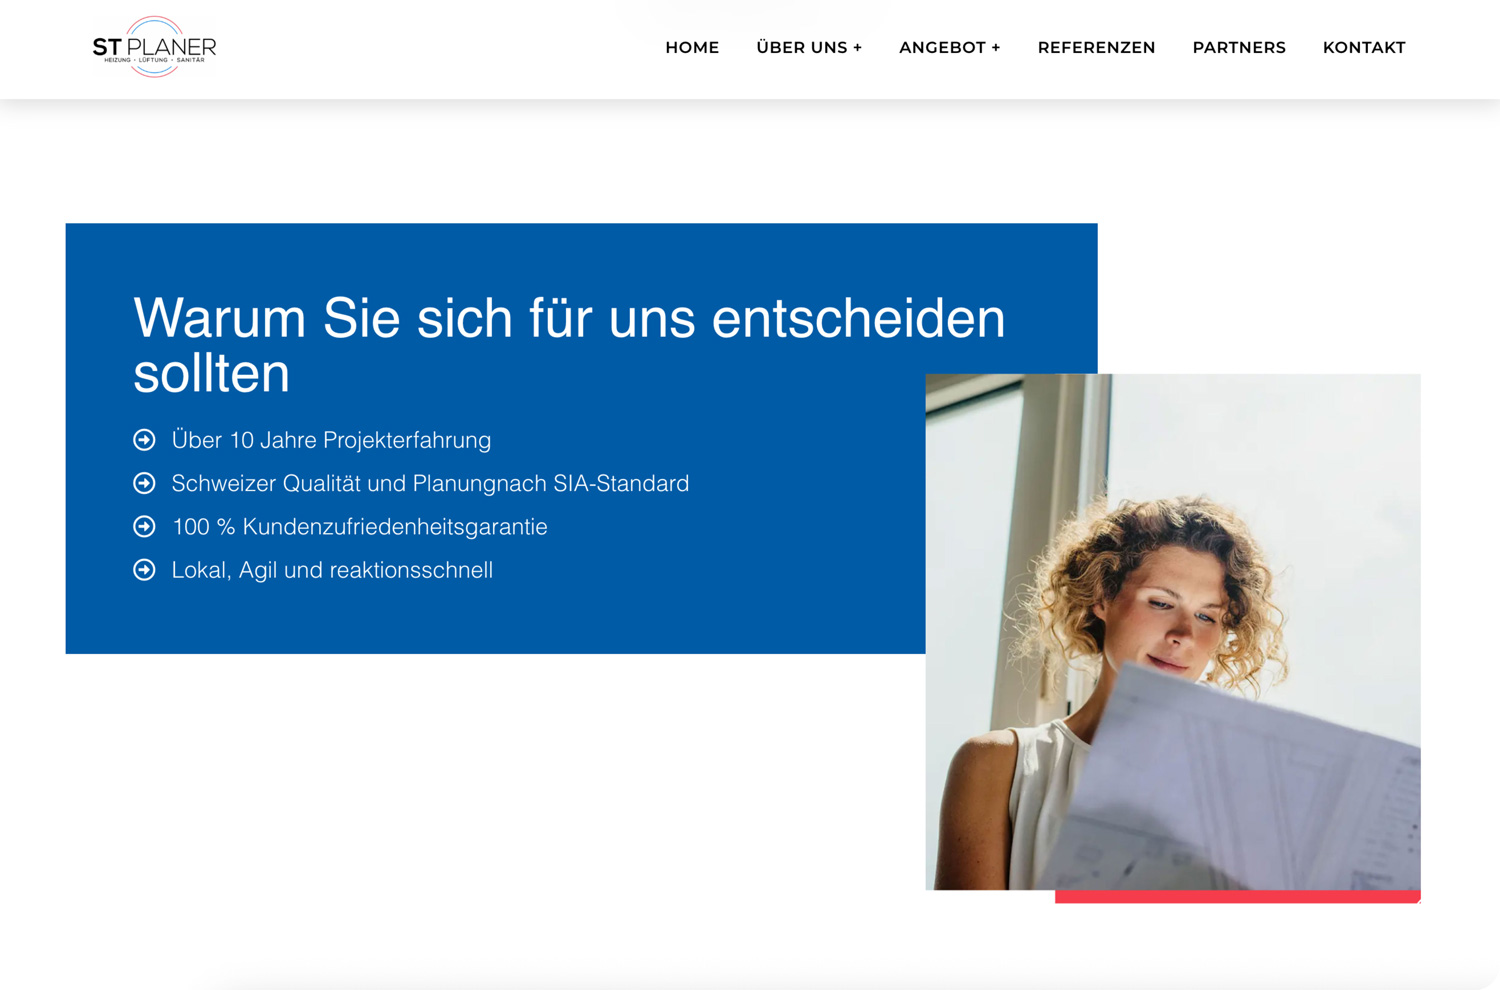
Task: Open the KONTAKT page
Action: [x=1364, y=48]
